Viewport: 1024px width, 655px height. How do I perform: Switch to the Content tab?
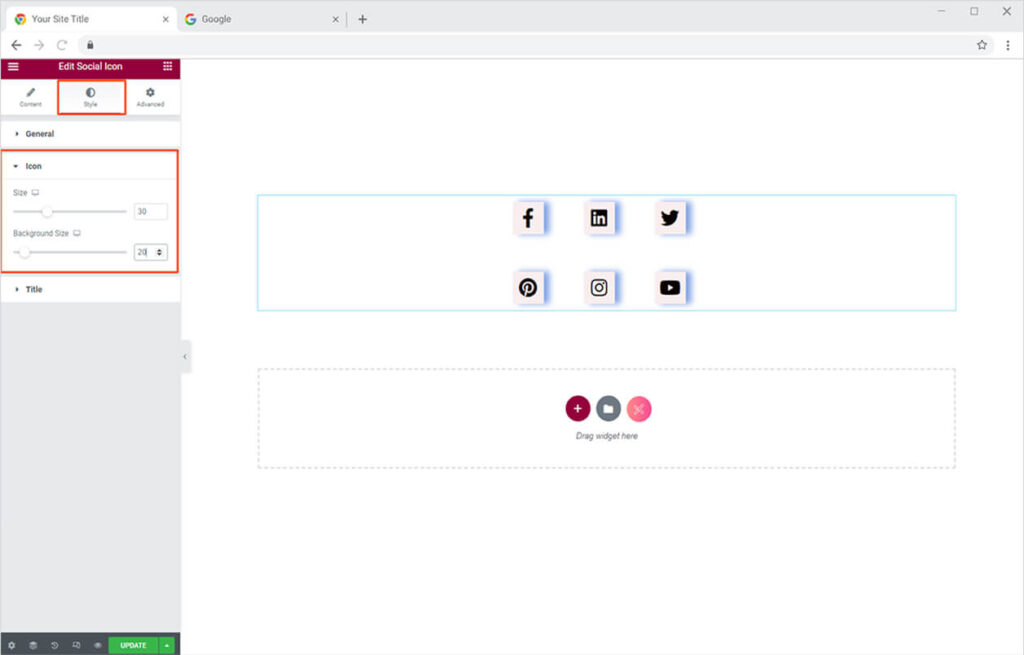coord(30,97)
